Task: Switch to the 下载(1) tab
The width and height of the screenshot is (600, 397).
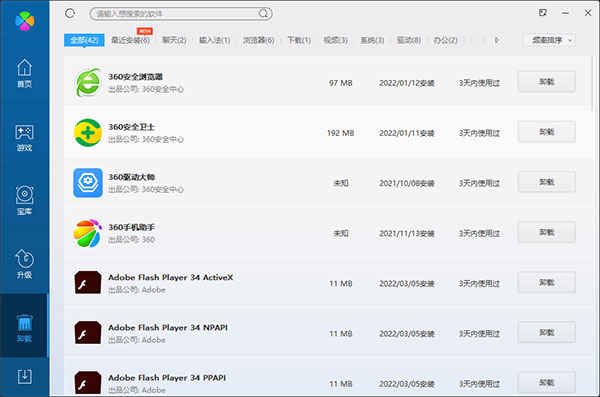Action: 299,40
